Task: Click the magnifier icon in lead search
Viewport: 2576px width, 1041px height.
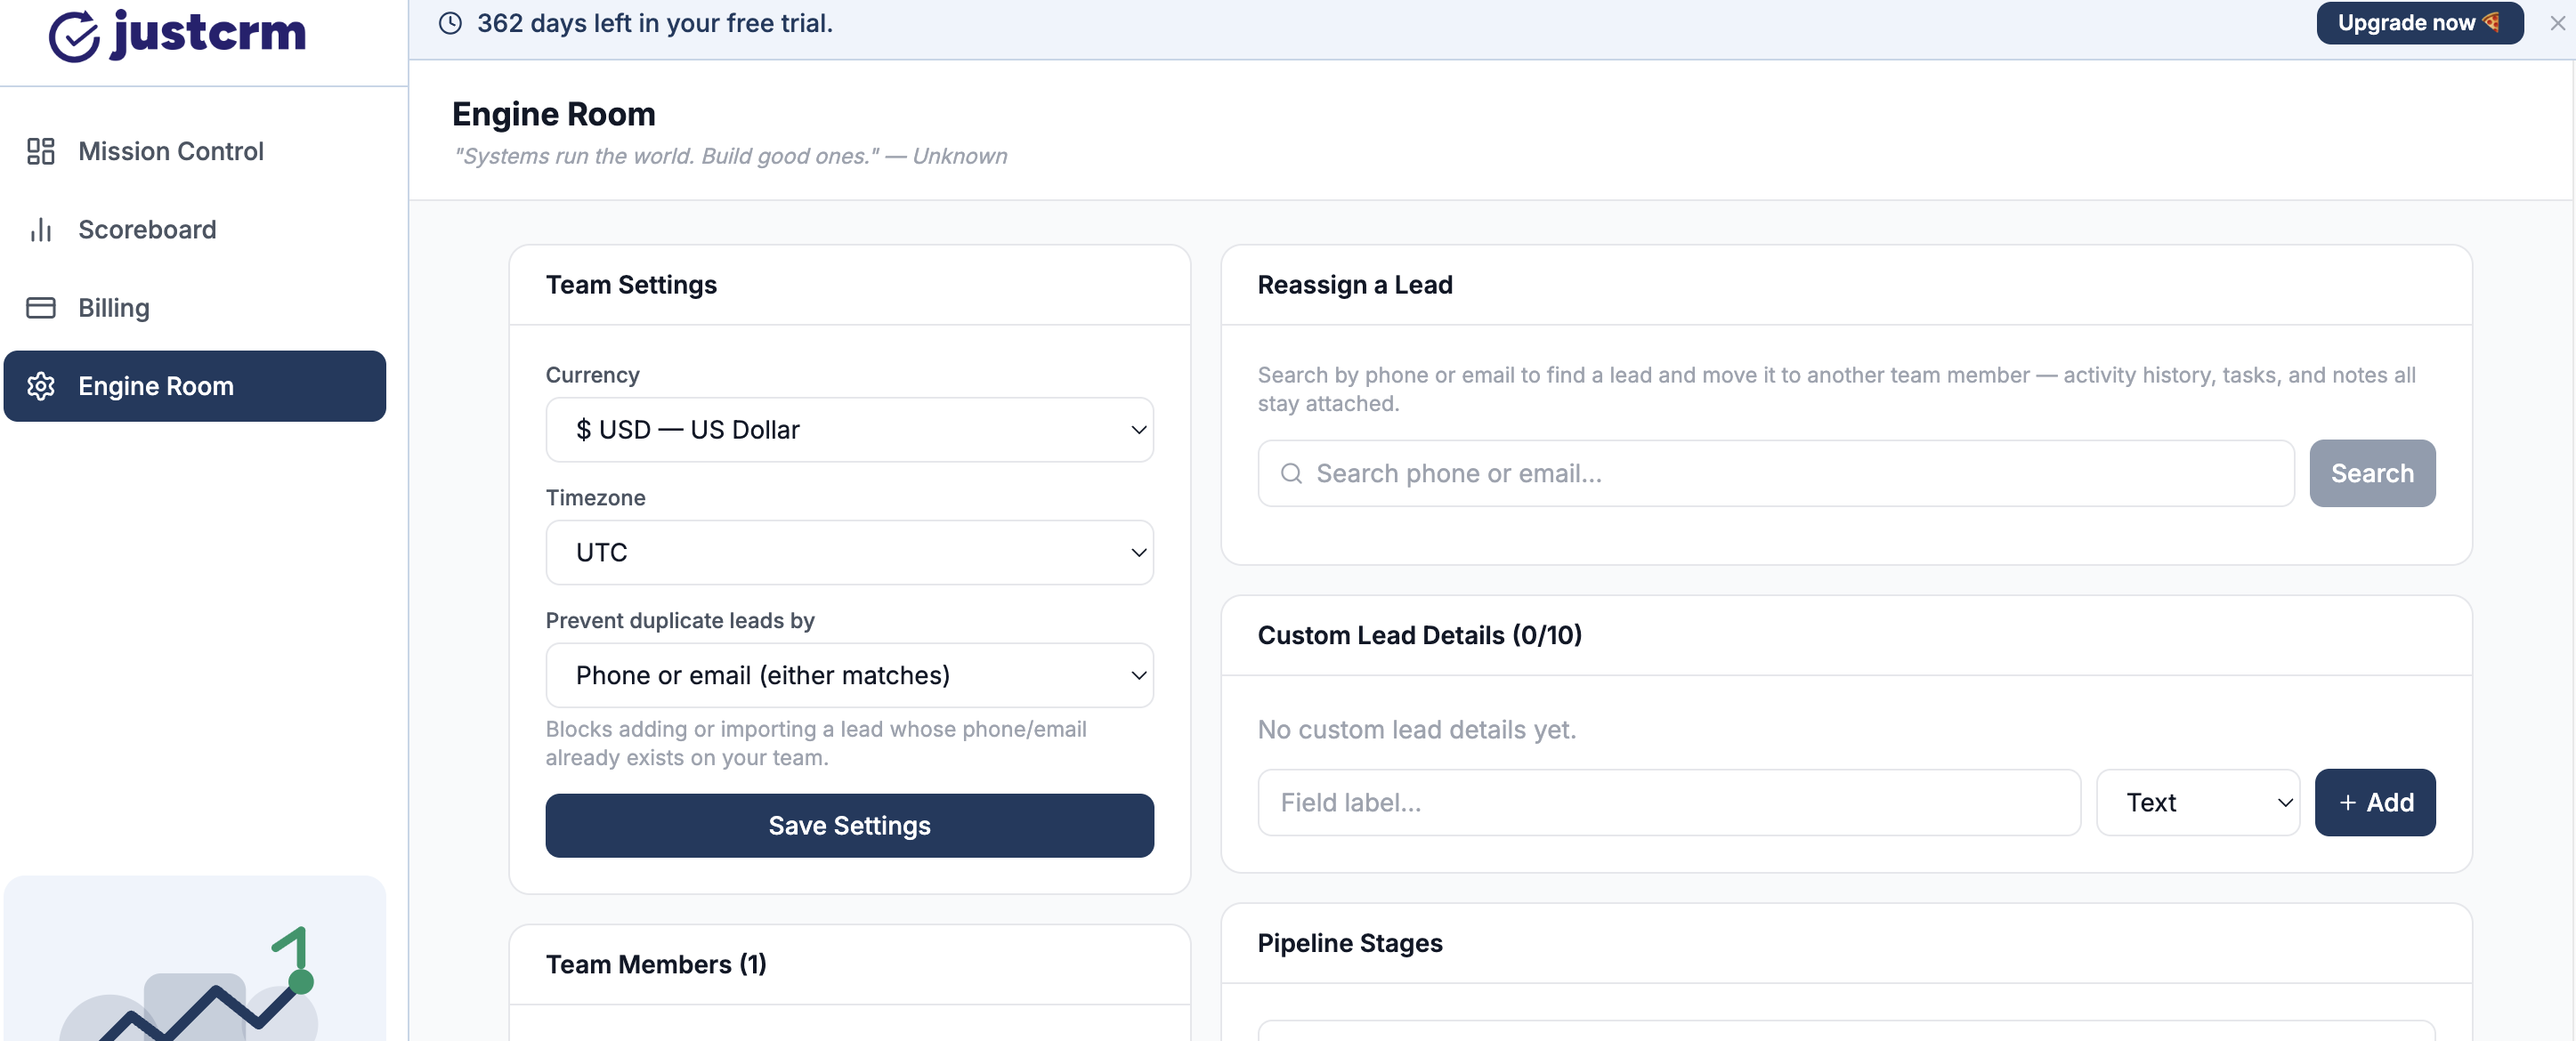Action: pyautogui.click(x=1291, y=473)
